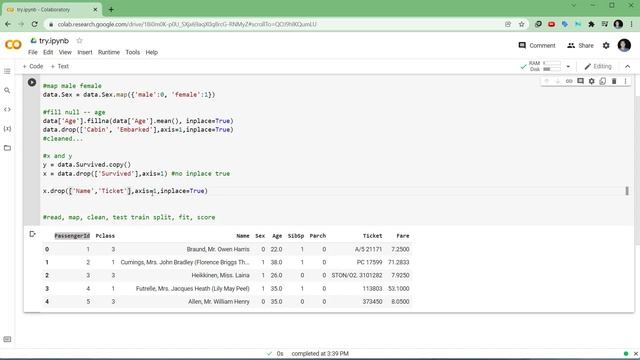
Task: Open the Chrome extensions puzzle icon
Action: click(x=591, y=24)
